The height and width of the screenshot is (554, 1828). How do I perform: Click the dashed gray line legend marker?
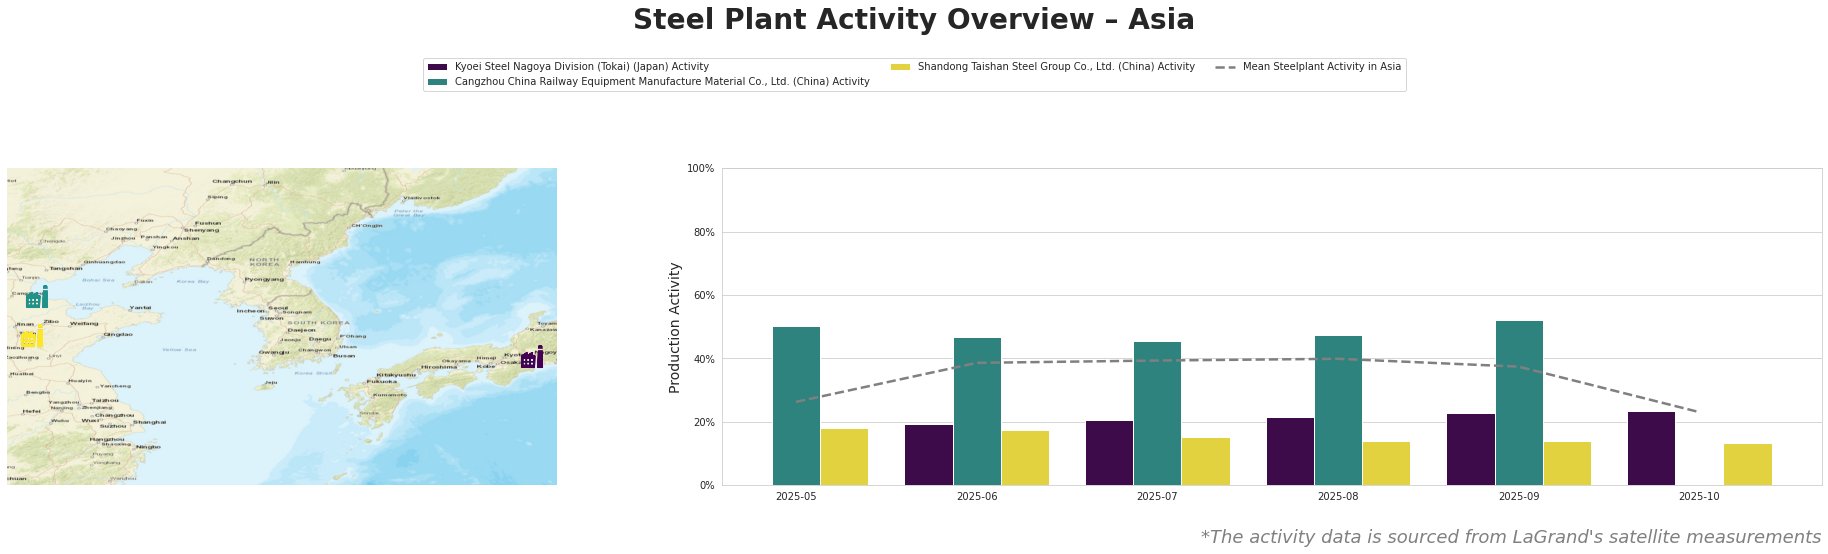point(1225,67)
